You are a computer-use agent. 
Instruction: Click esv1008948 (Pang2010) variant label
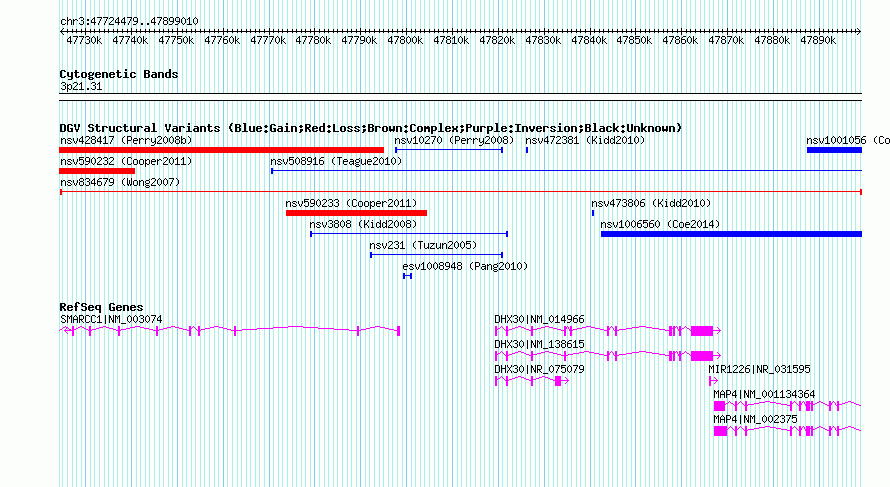click(465, 266)
